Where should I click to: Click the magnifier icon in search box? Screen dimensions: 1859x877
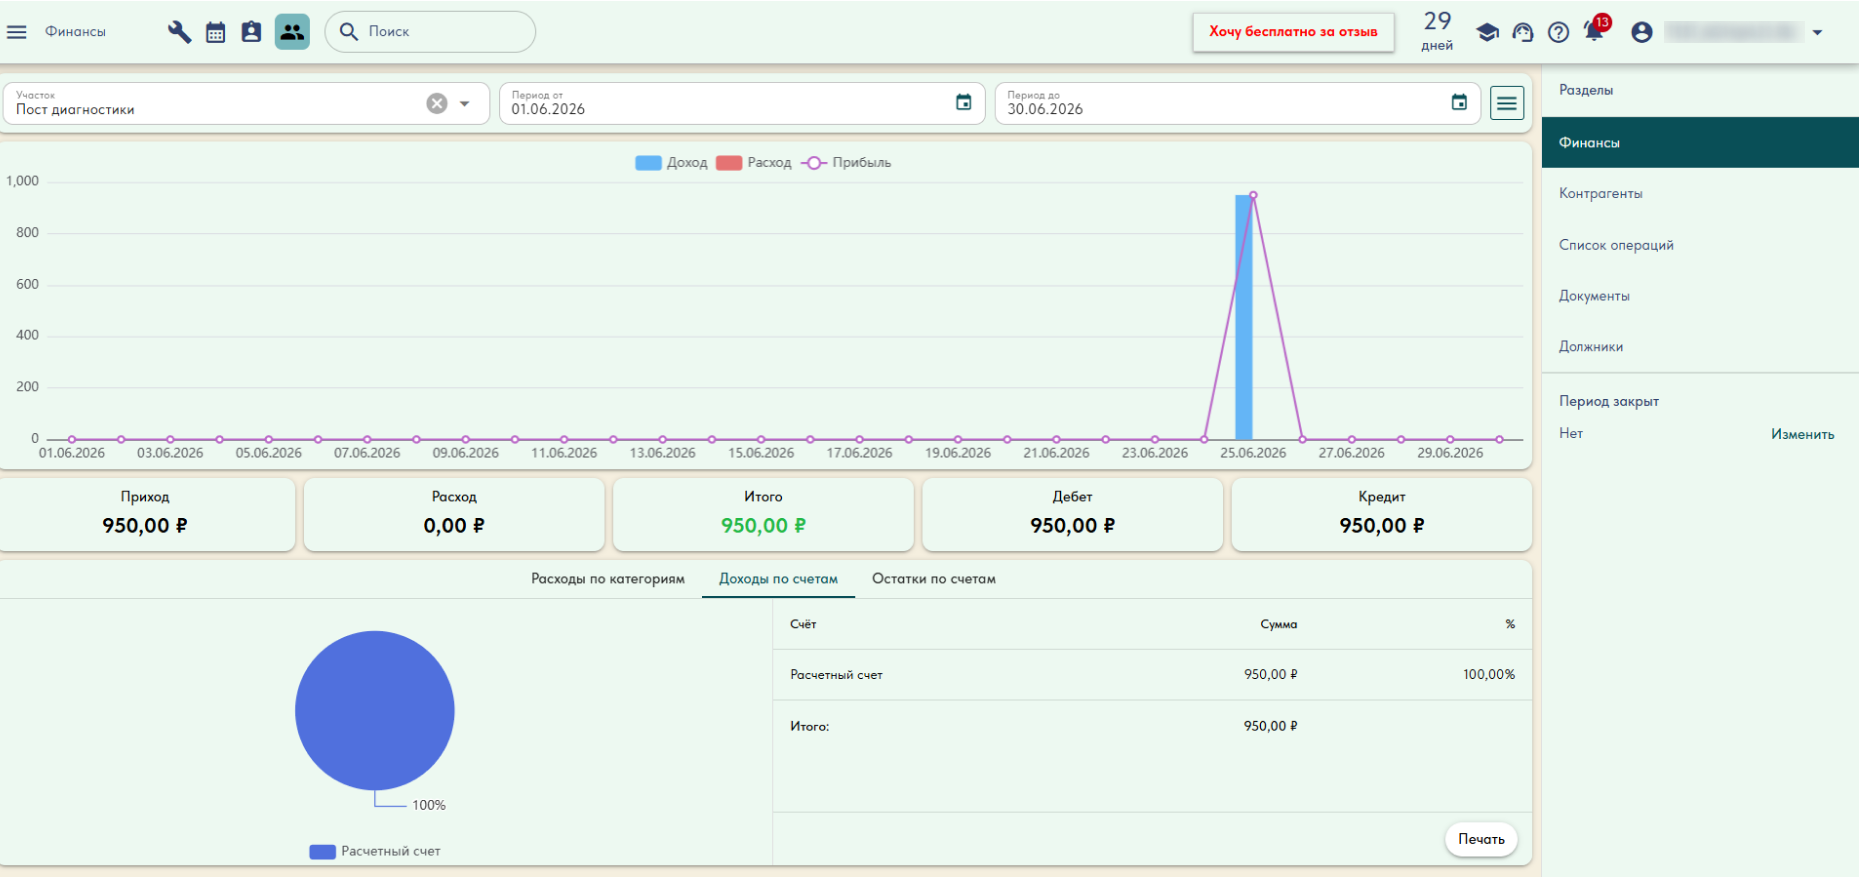coord(349,32)
